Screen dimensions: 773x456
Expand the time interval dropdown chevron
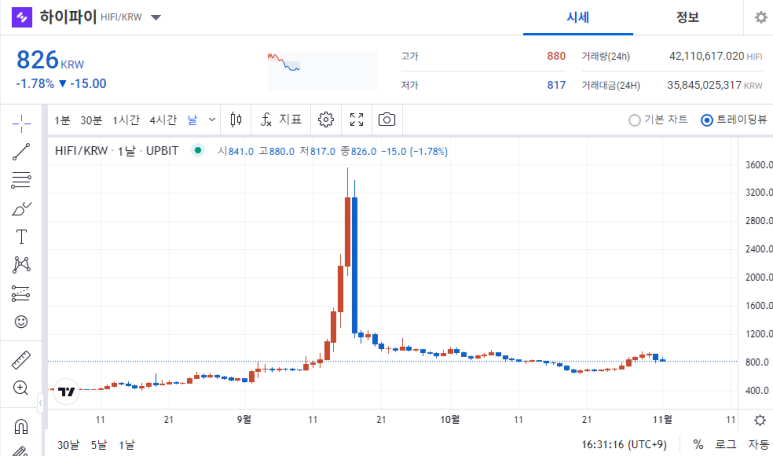tap(212, 120)
